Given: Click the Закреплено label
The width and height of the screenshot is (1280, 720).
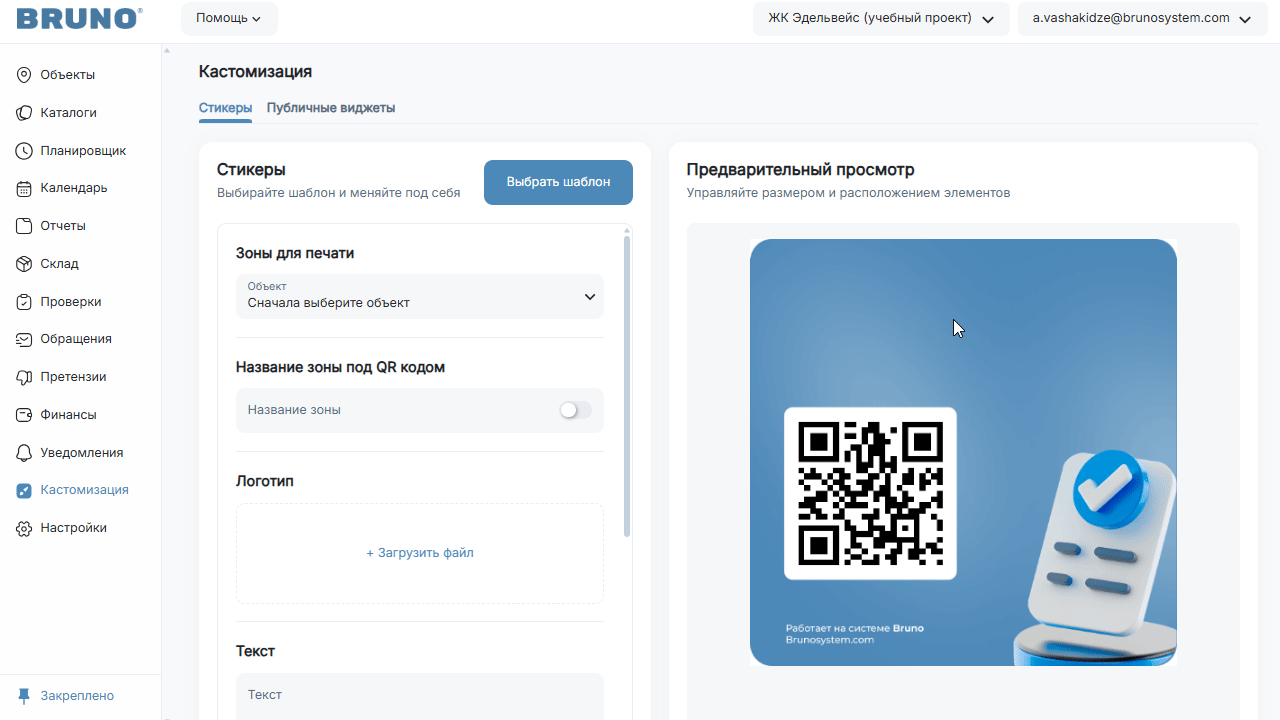Looking at the screenshot, I should 77,696.
